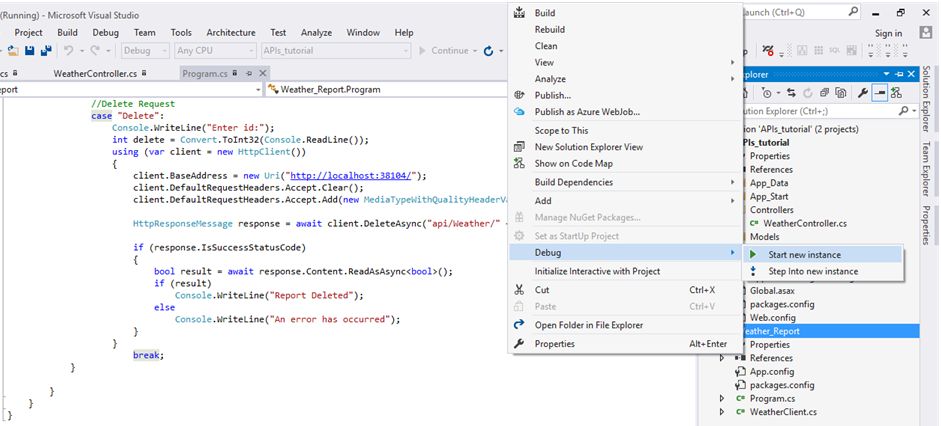Viewport: 941px width, 426px height.
Task: Open the Debug configuration dropdown
Action: [145, 51]
